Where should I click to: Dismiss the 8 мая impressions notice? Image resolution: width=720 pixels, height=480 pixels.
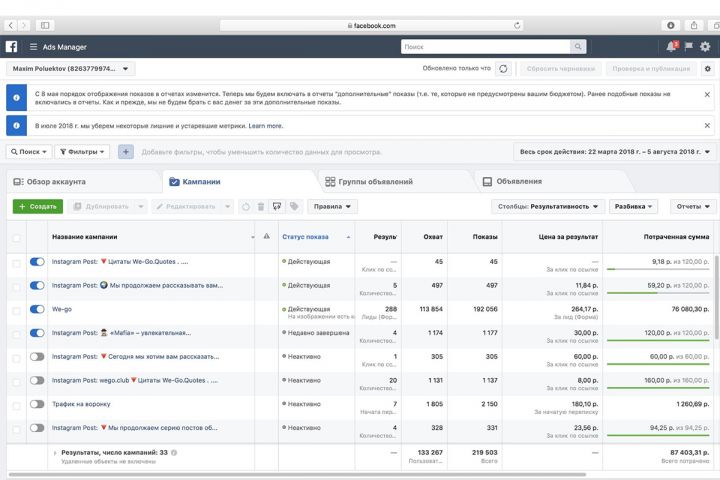[707, 94]
